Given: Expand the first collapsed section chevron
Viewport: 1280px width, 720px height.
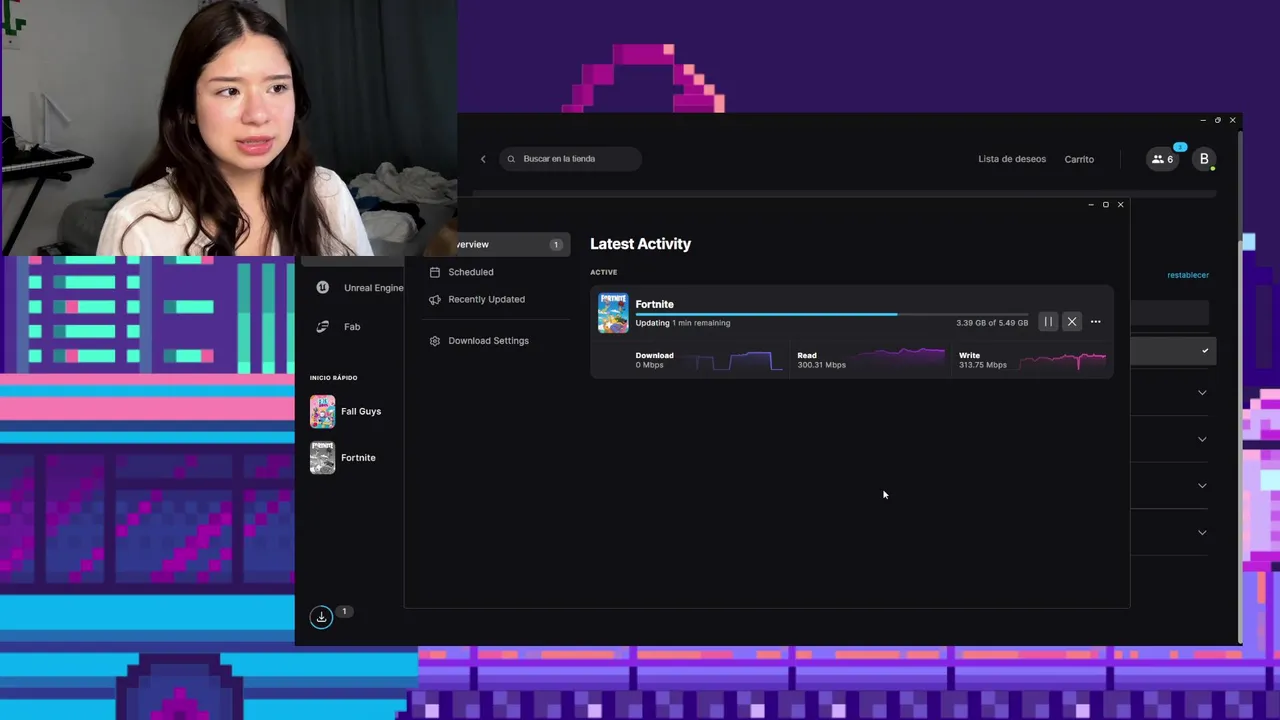Looking at the screenshot, I should coord(1202,393).
